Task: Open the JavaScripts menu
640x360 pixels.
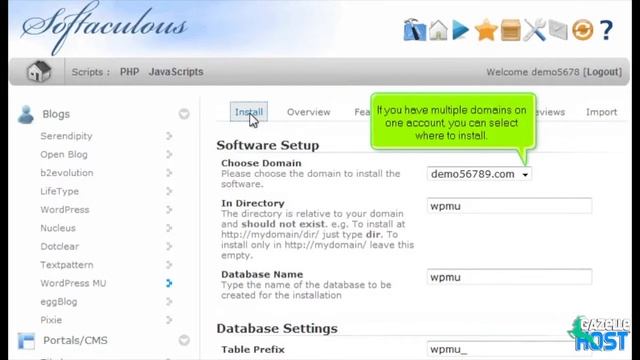Action: pyautogui.click(x=176, y=72)
